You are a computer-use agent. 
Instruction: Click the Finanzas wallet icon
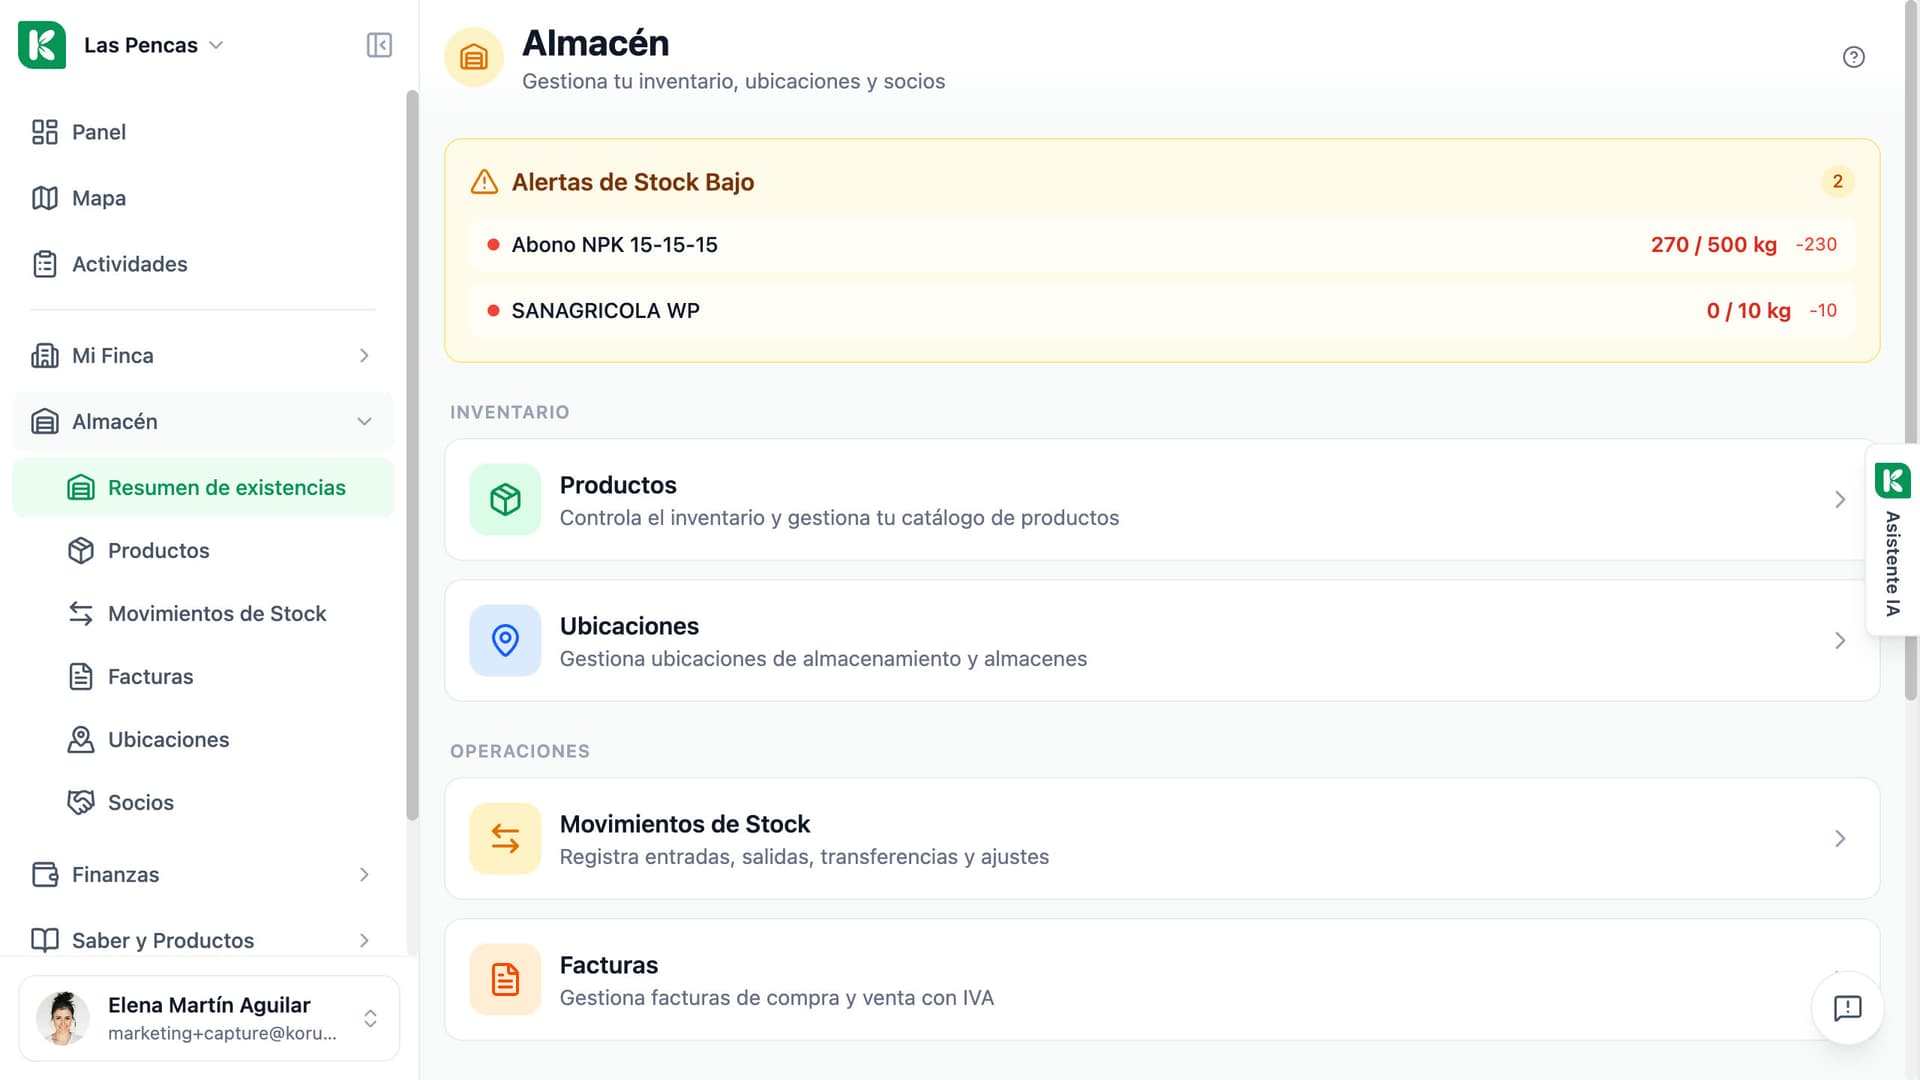coord(45,875)
